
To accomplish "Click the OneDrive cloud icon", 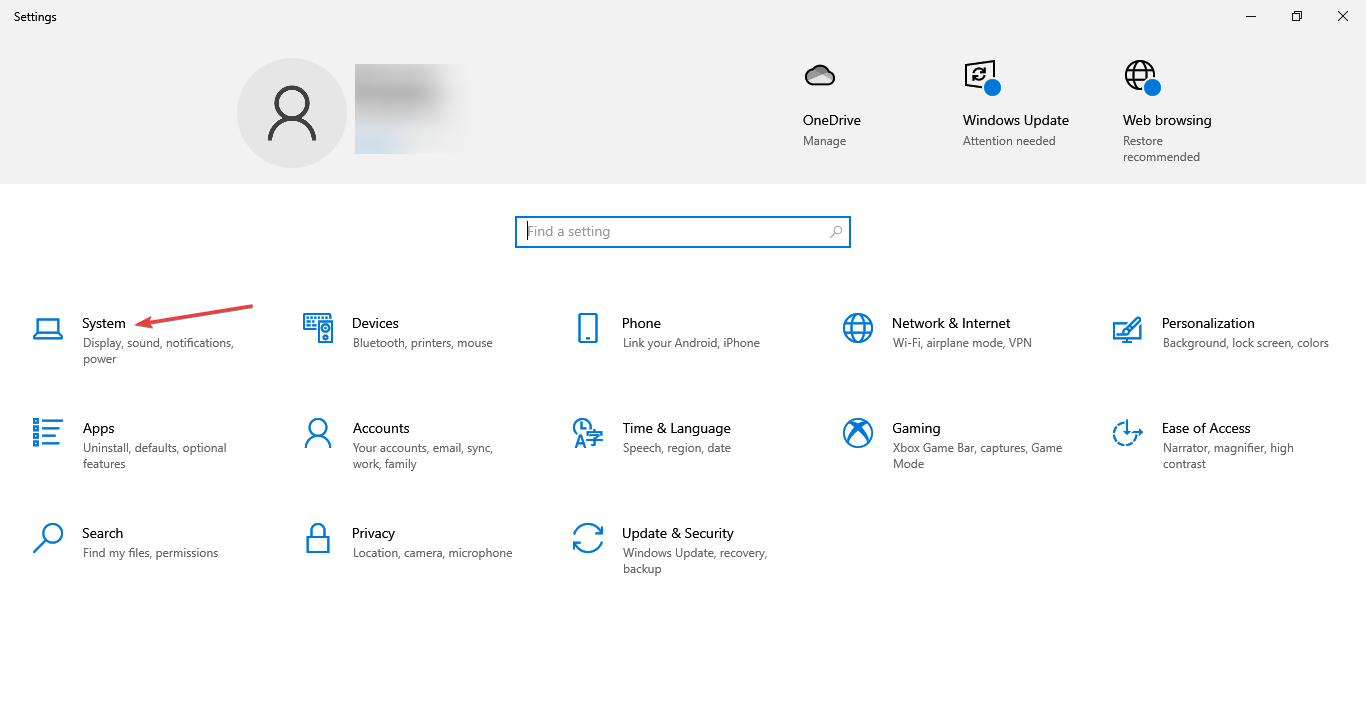I will click(819, 76).
